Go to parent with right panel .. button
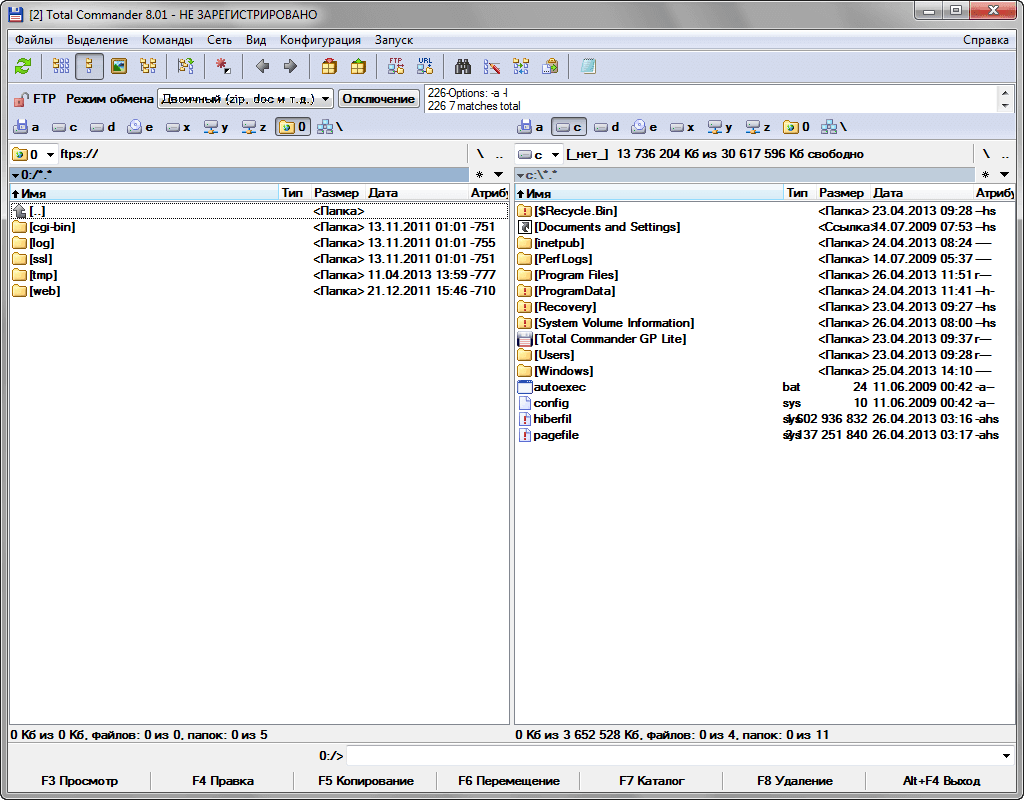This screenshot has height=800, width=1024. (x=1005, y=154)
